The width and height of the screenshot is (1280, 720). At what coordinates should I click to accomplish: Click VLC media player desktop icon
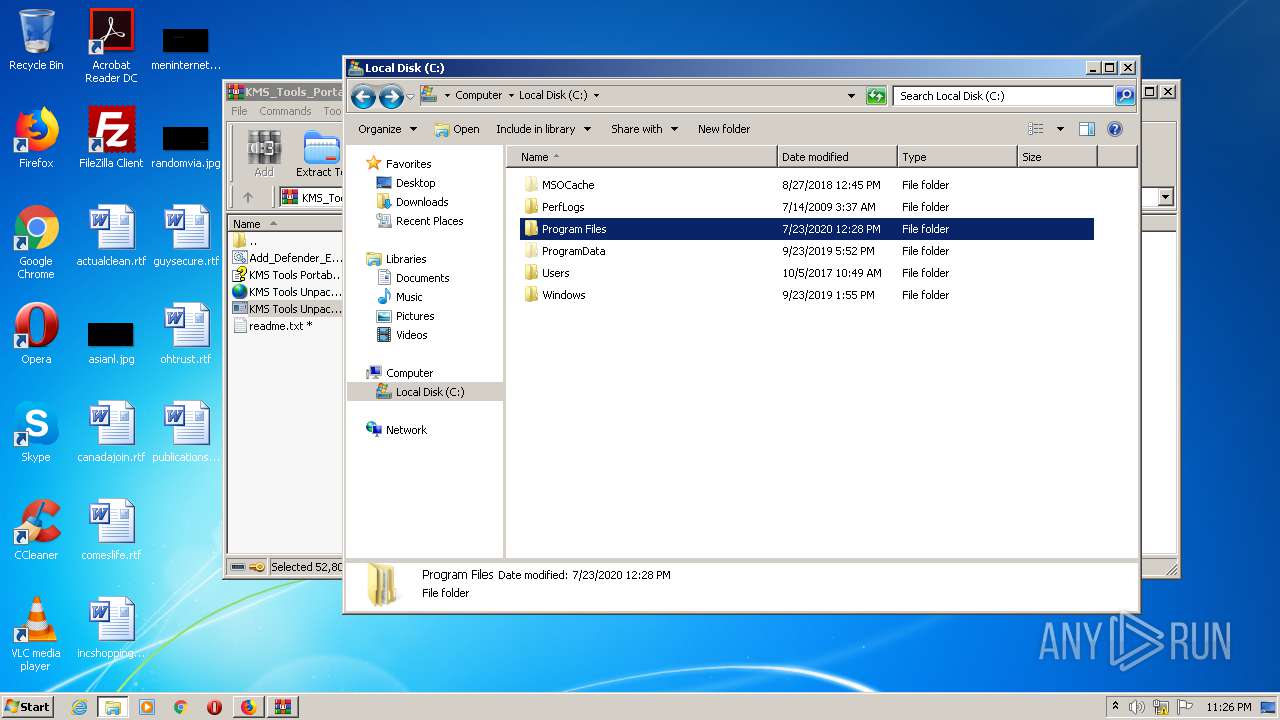36,635
